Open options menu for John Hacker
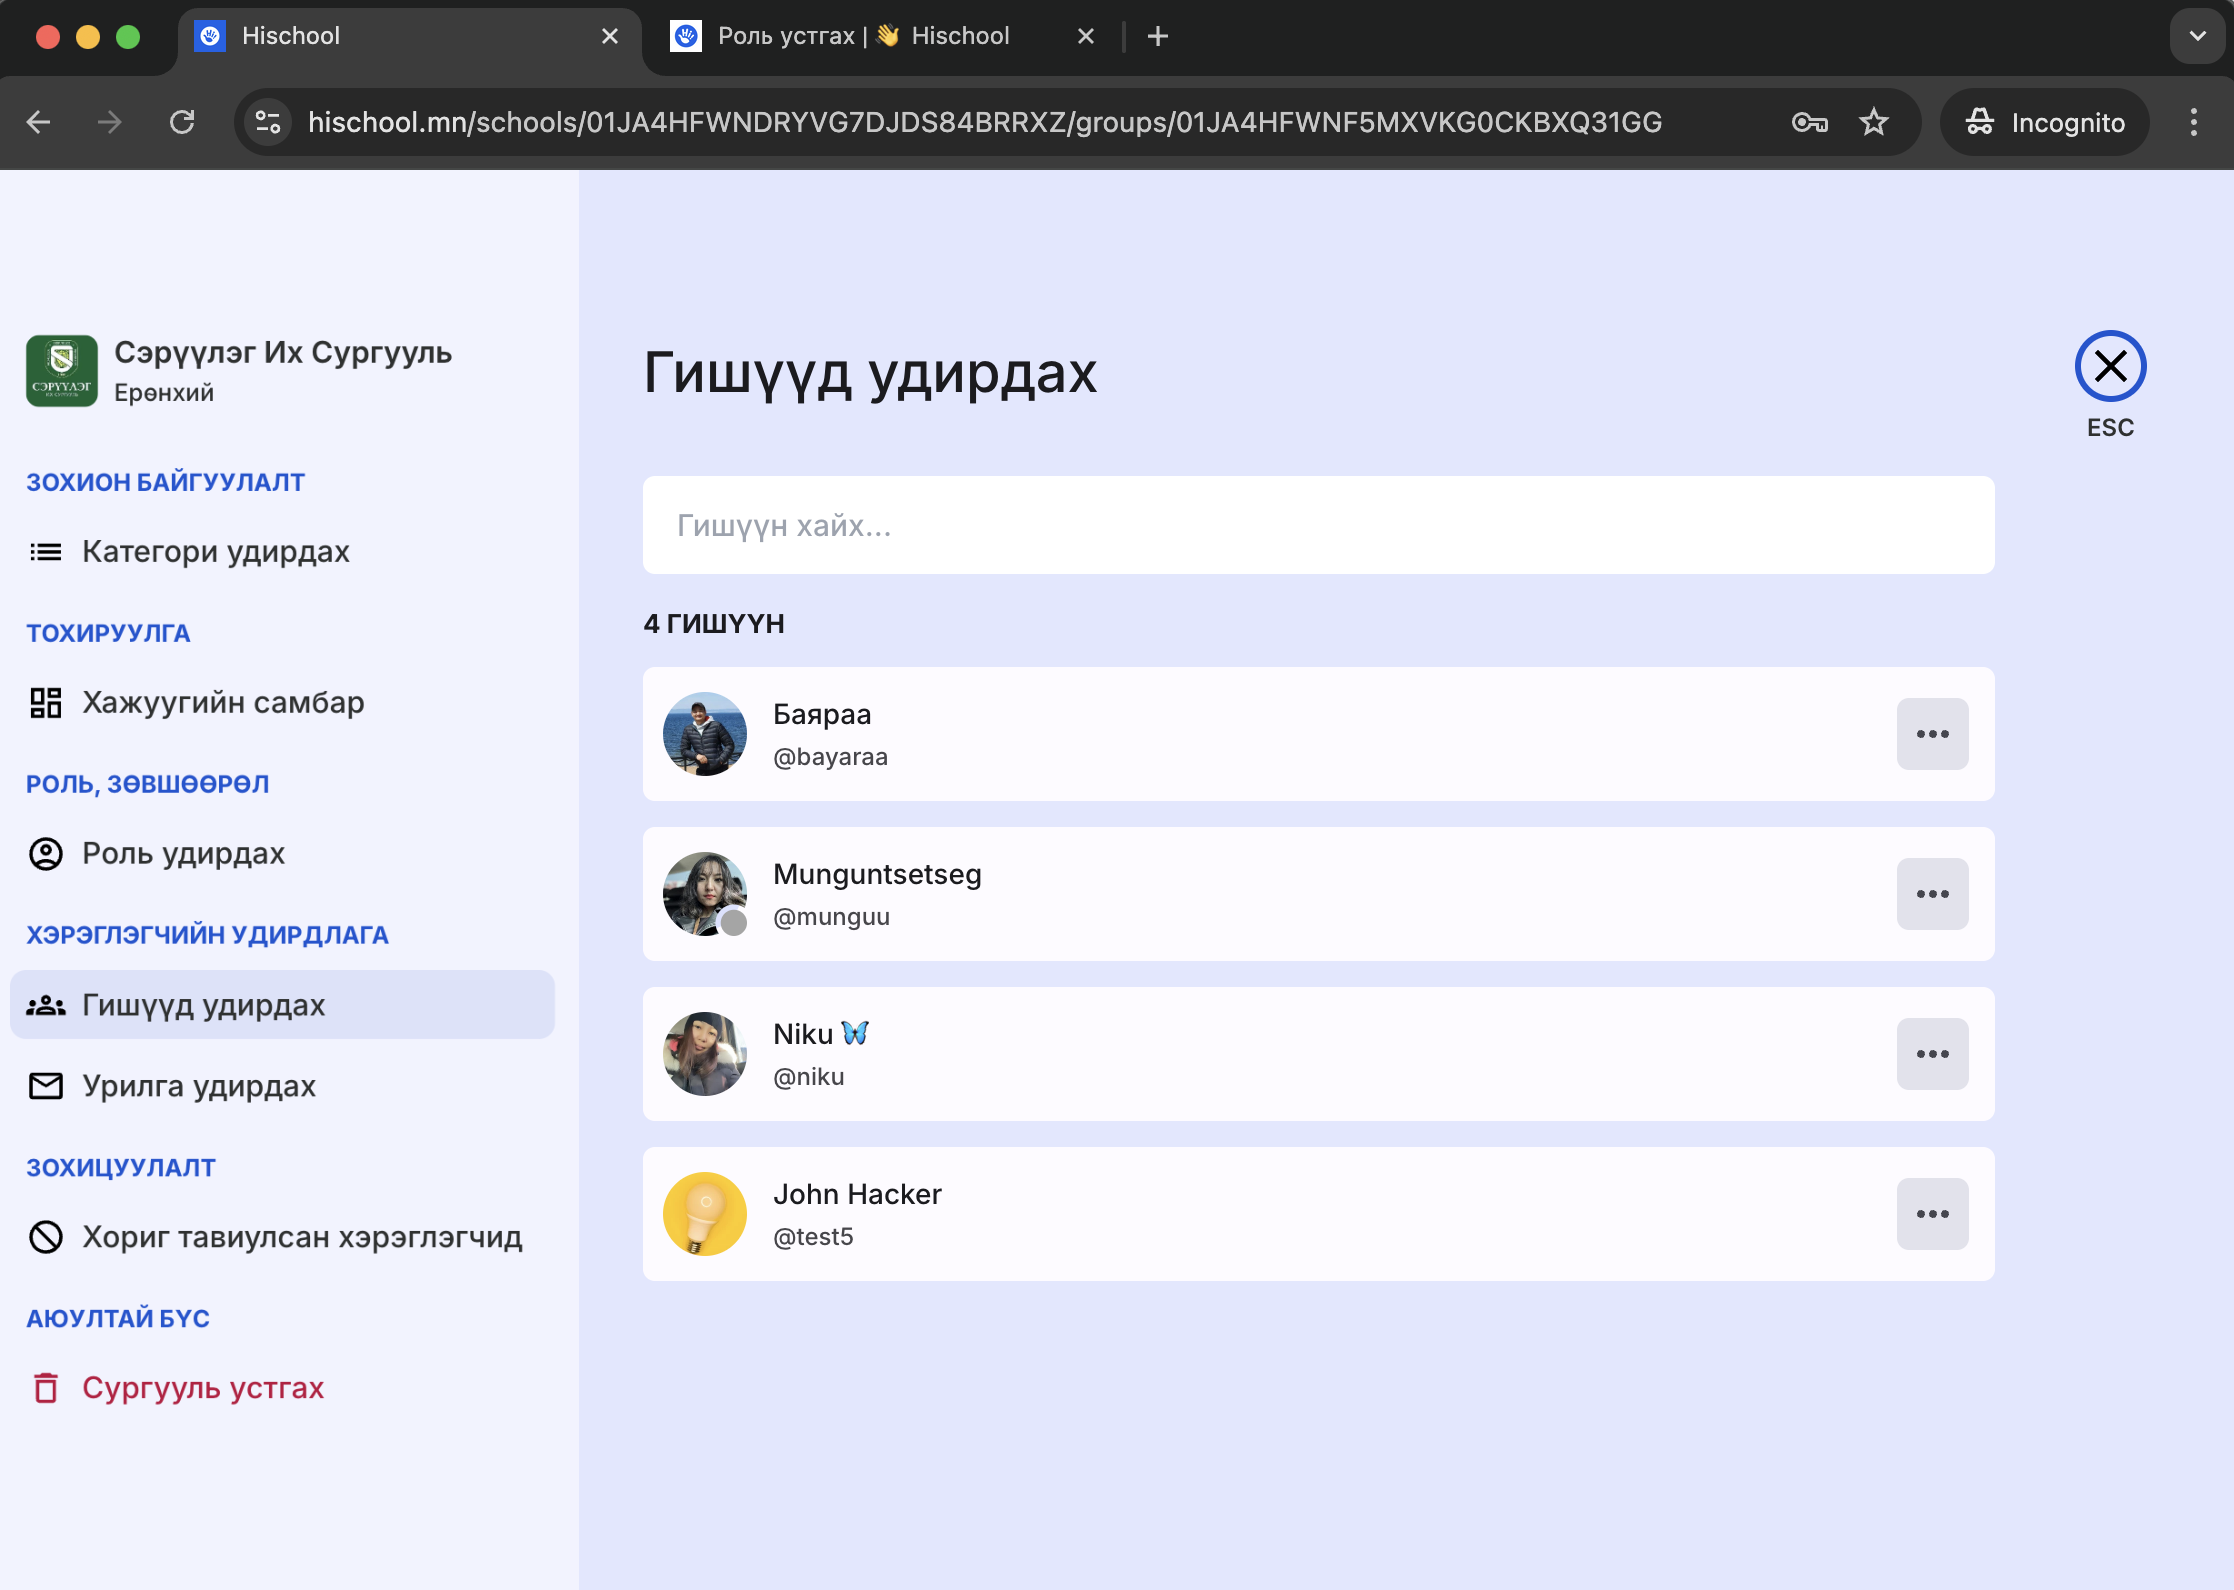This screenshot has width=2234, height=1590. pyautogui.click(x=1932, y=1214)
